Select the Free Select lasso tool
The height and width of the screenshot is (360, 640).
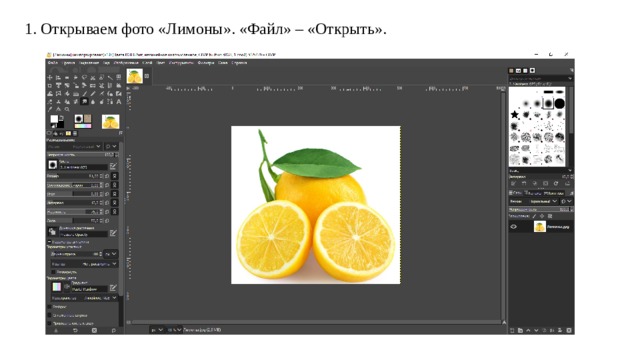[x=84, y=78]
